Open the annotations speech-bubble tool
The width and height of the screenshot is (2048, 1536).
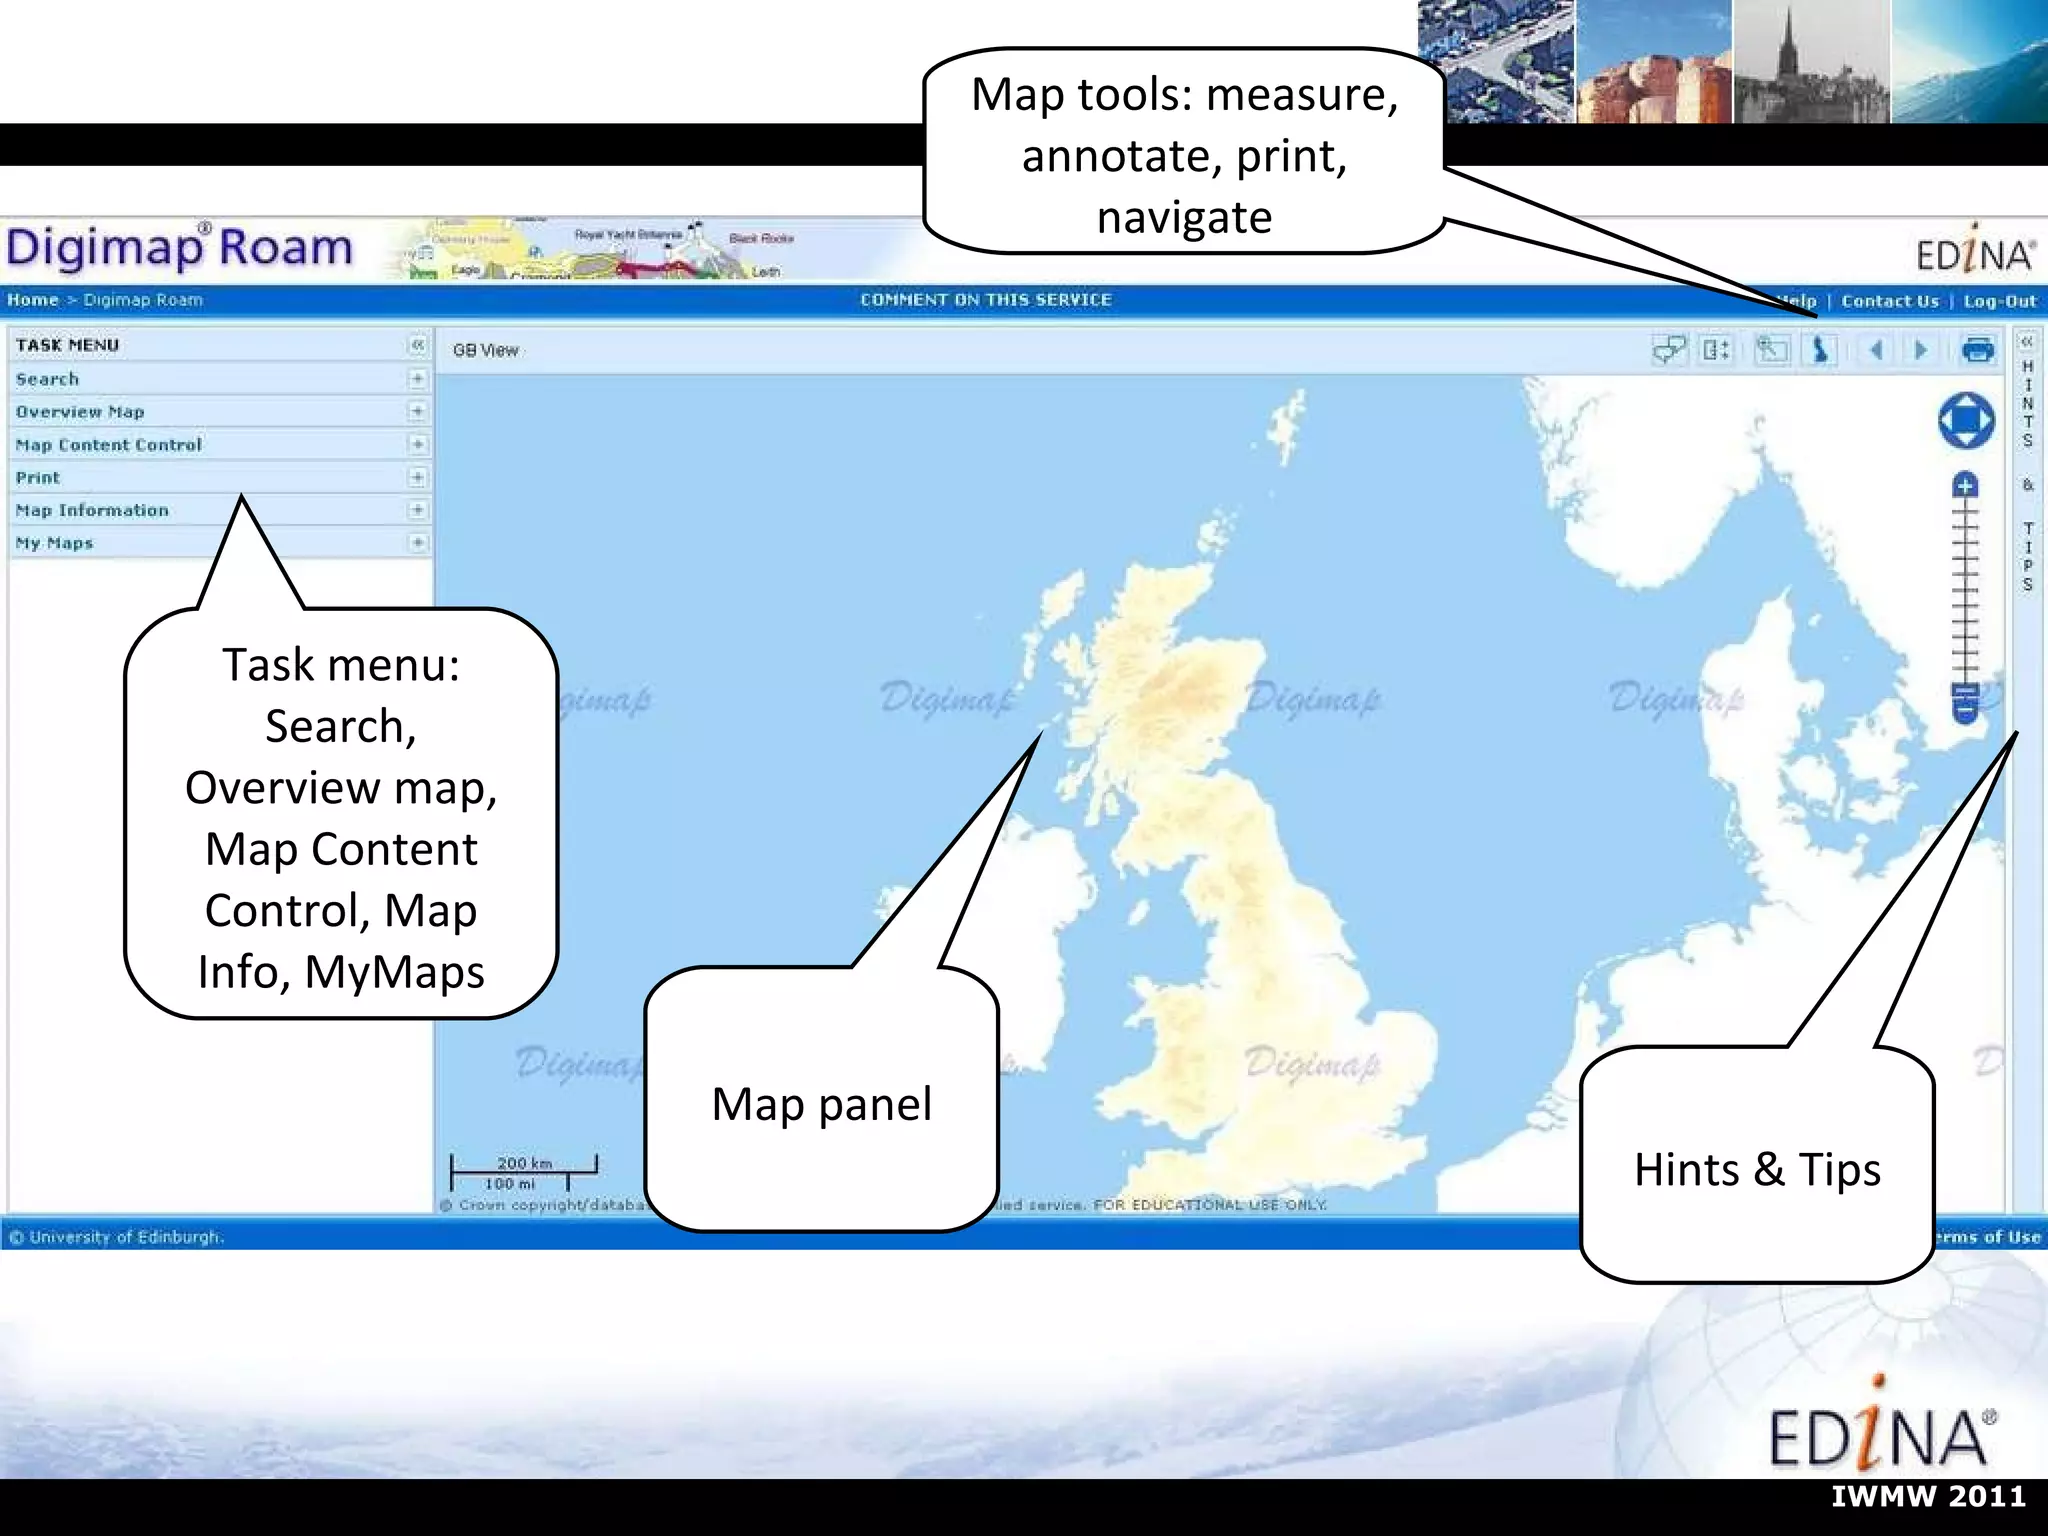click(x=1668, y=350)
